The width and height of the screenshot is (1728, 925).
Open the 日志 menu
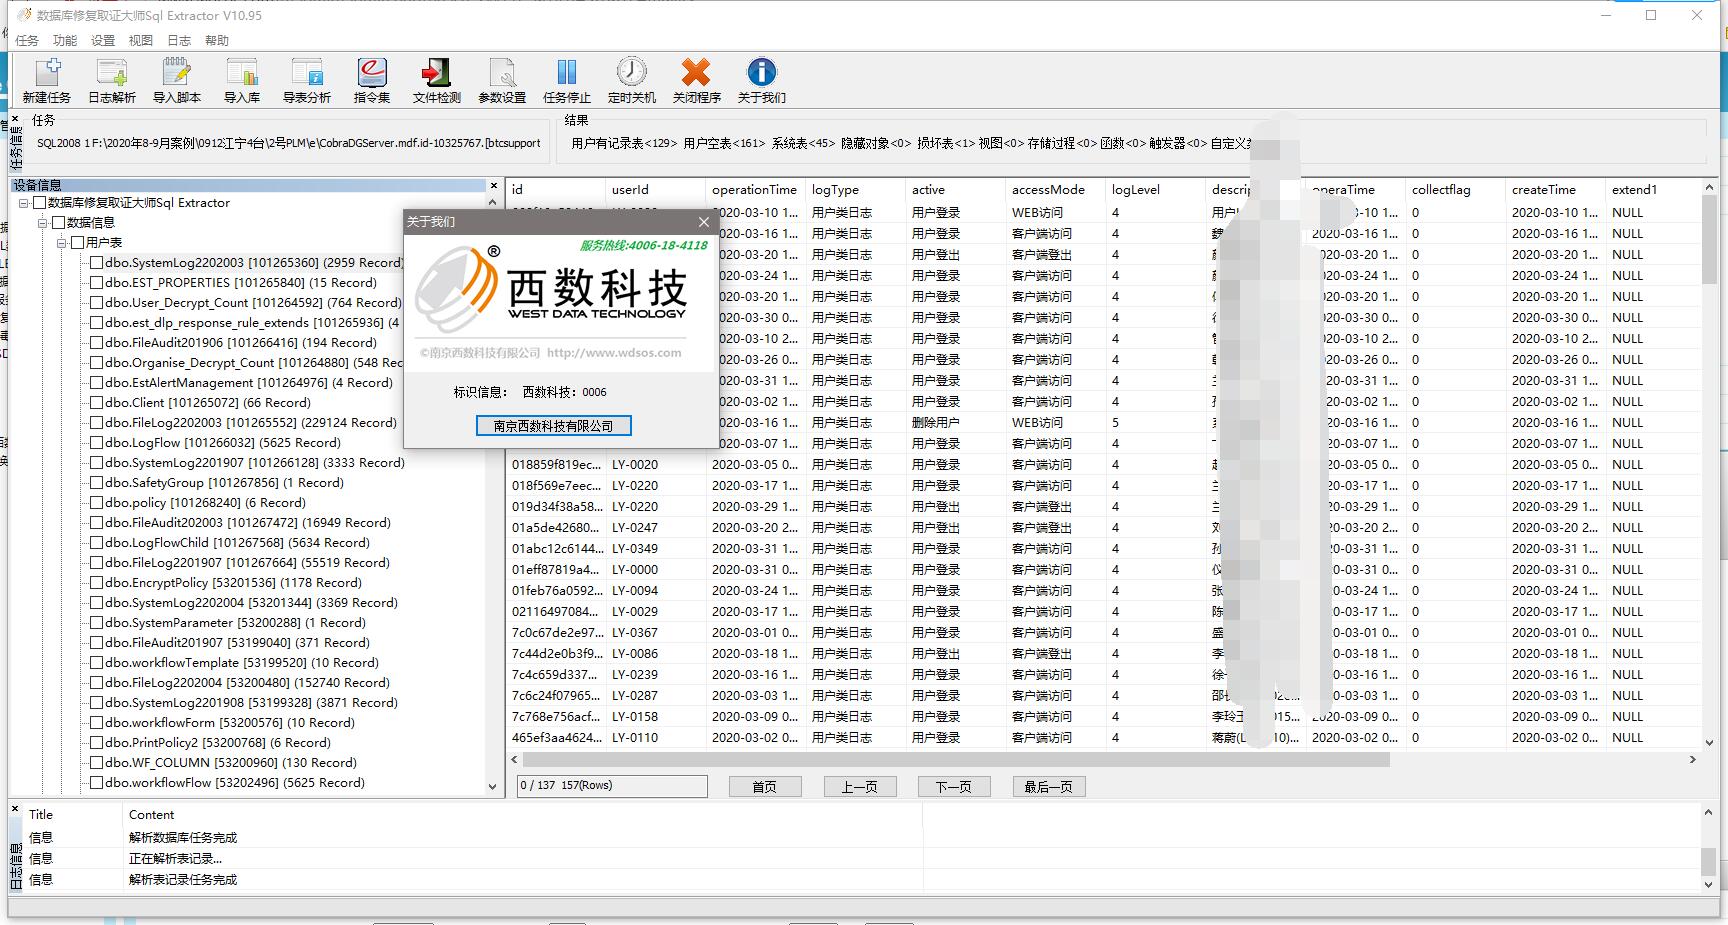click(x=179, y=40)
